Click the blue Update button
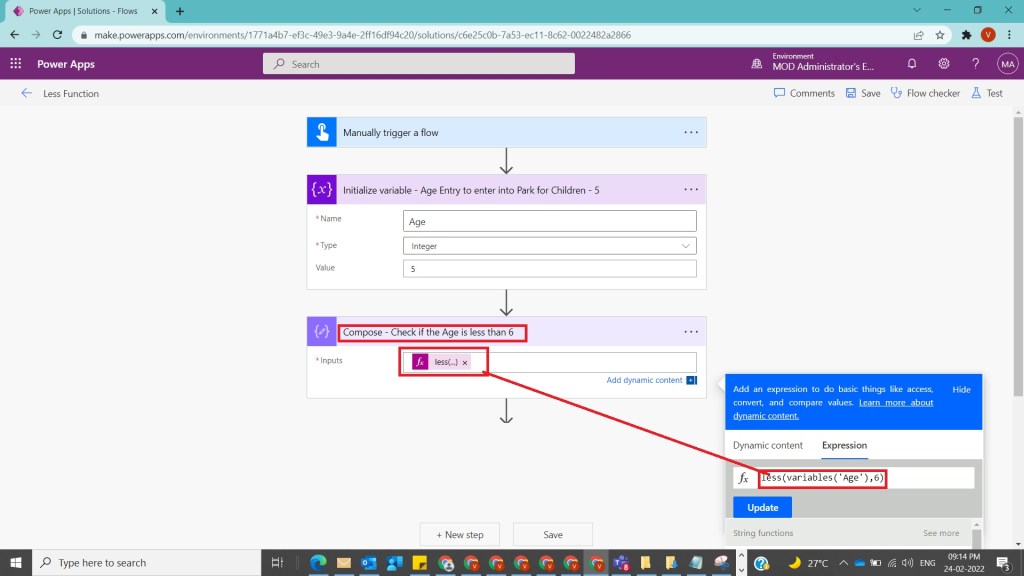Viewport: 1024px width, 576px height. (x=762, y=507)
